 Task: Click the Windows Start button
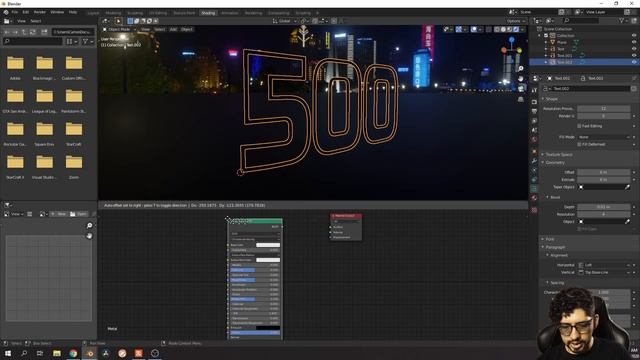(8, 353)
